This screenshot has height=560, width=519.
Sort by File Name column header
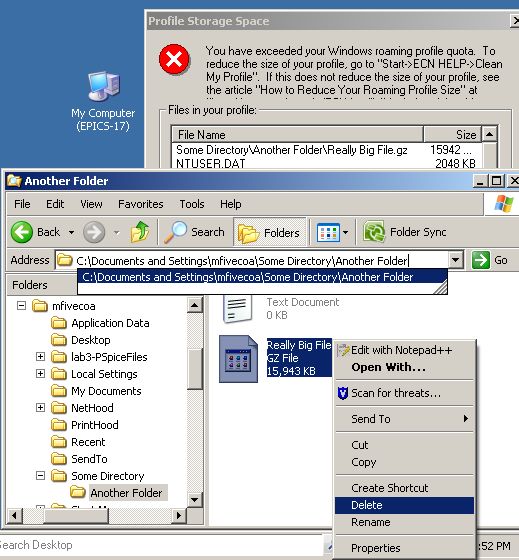pyautogui.click(x=298, y=135)
